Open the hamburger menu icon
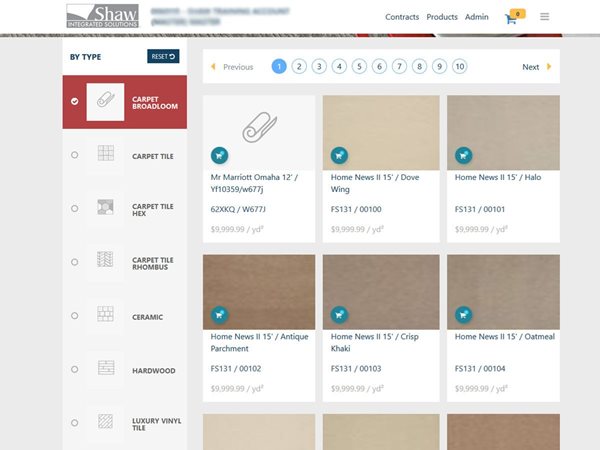Image resolution: width=600 pixels, height=450 pixels. click(545, 16)
